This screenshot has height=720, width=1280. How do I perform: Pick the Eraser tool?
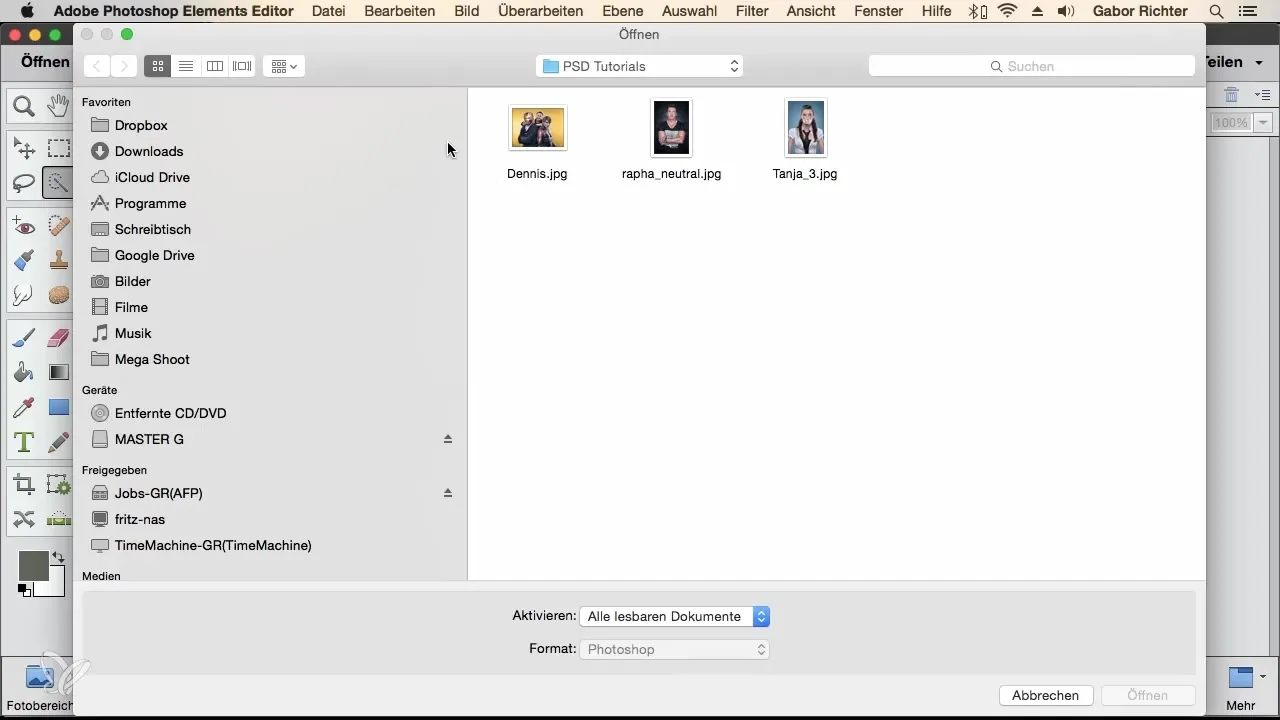[x=58, y=339]
